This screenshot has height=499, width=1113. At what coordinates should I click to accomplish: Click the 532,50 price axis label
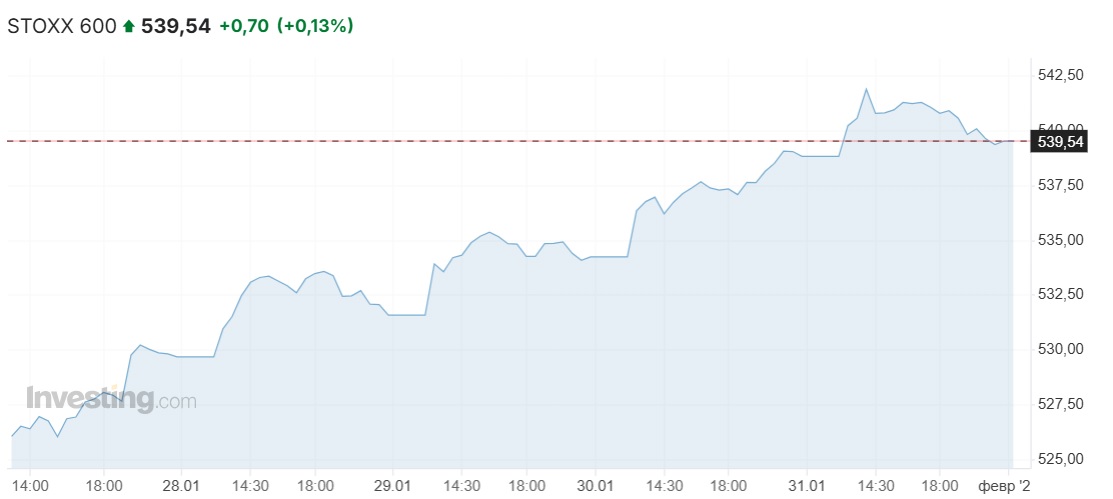click(x=1060, y=295)
